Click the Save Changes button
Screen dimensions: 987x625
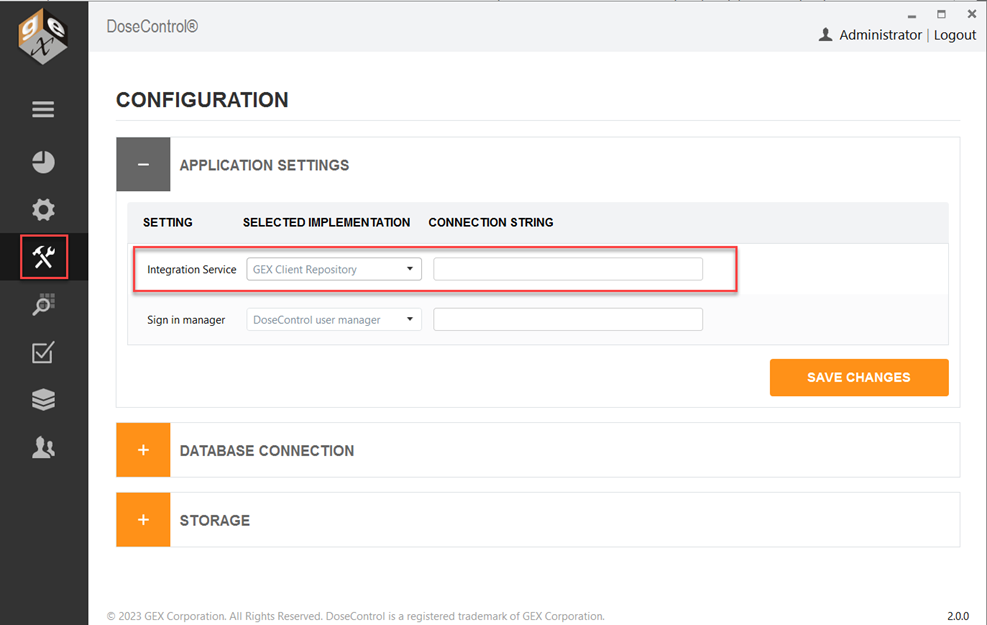(859, 377)
